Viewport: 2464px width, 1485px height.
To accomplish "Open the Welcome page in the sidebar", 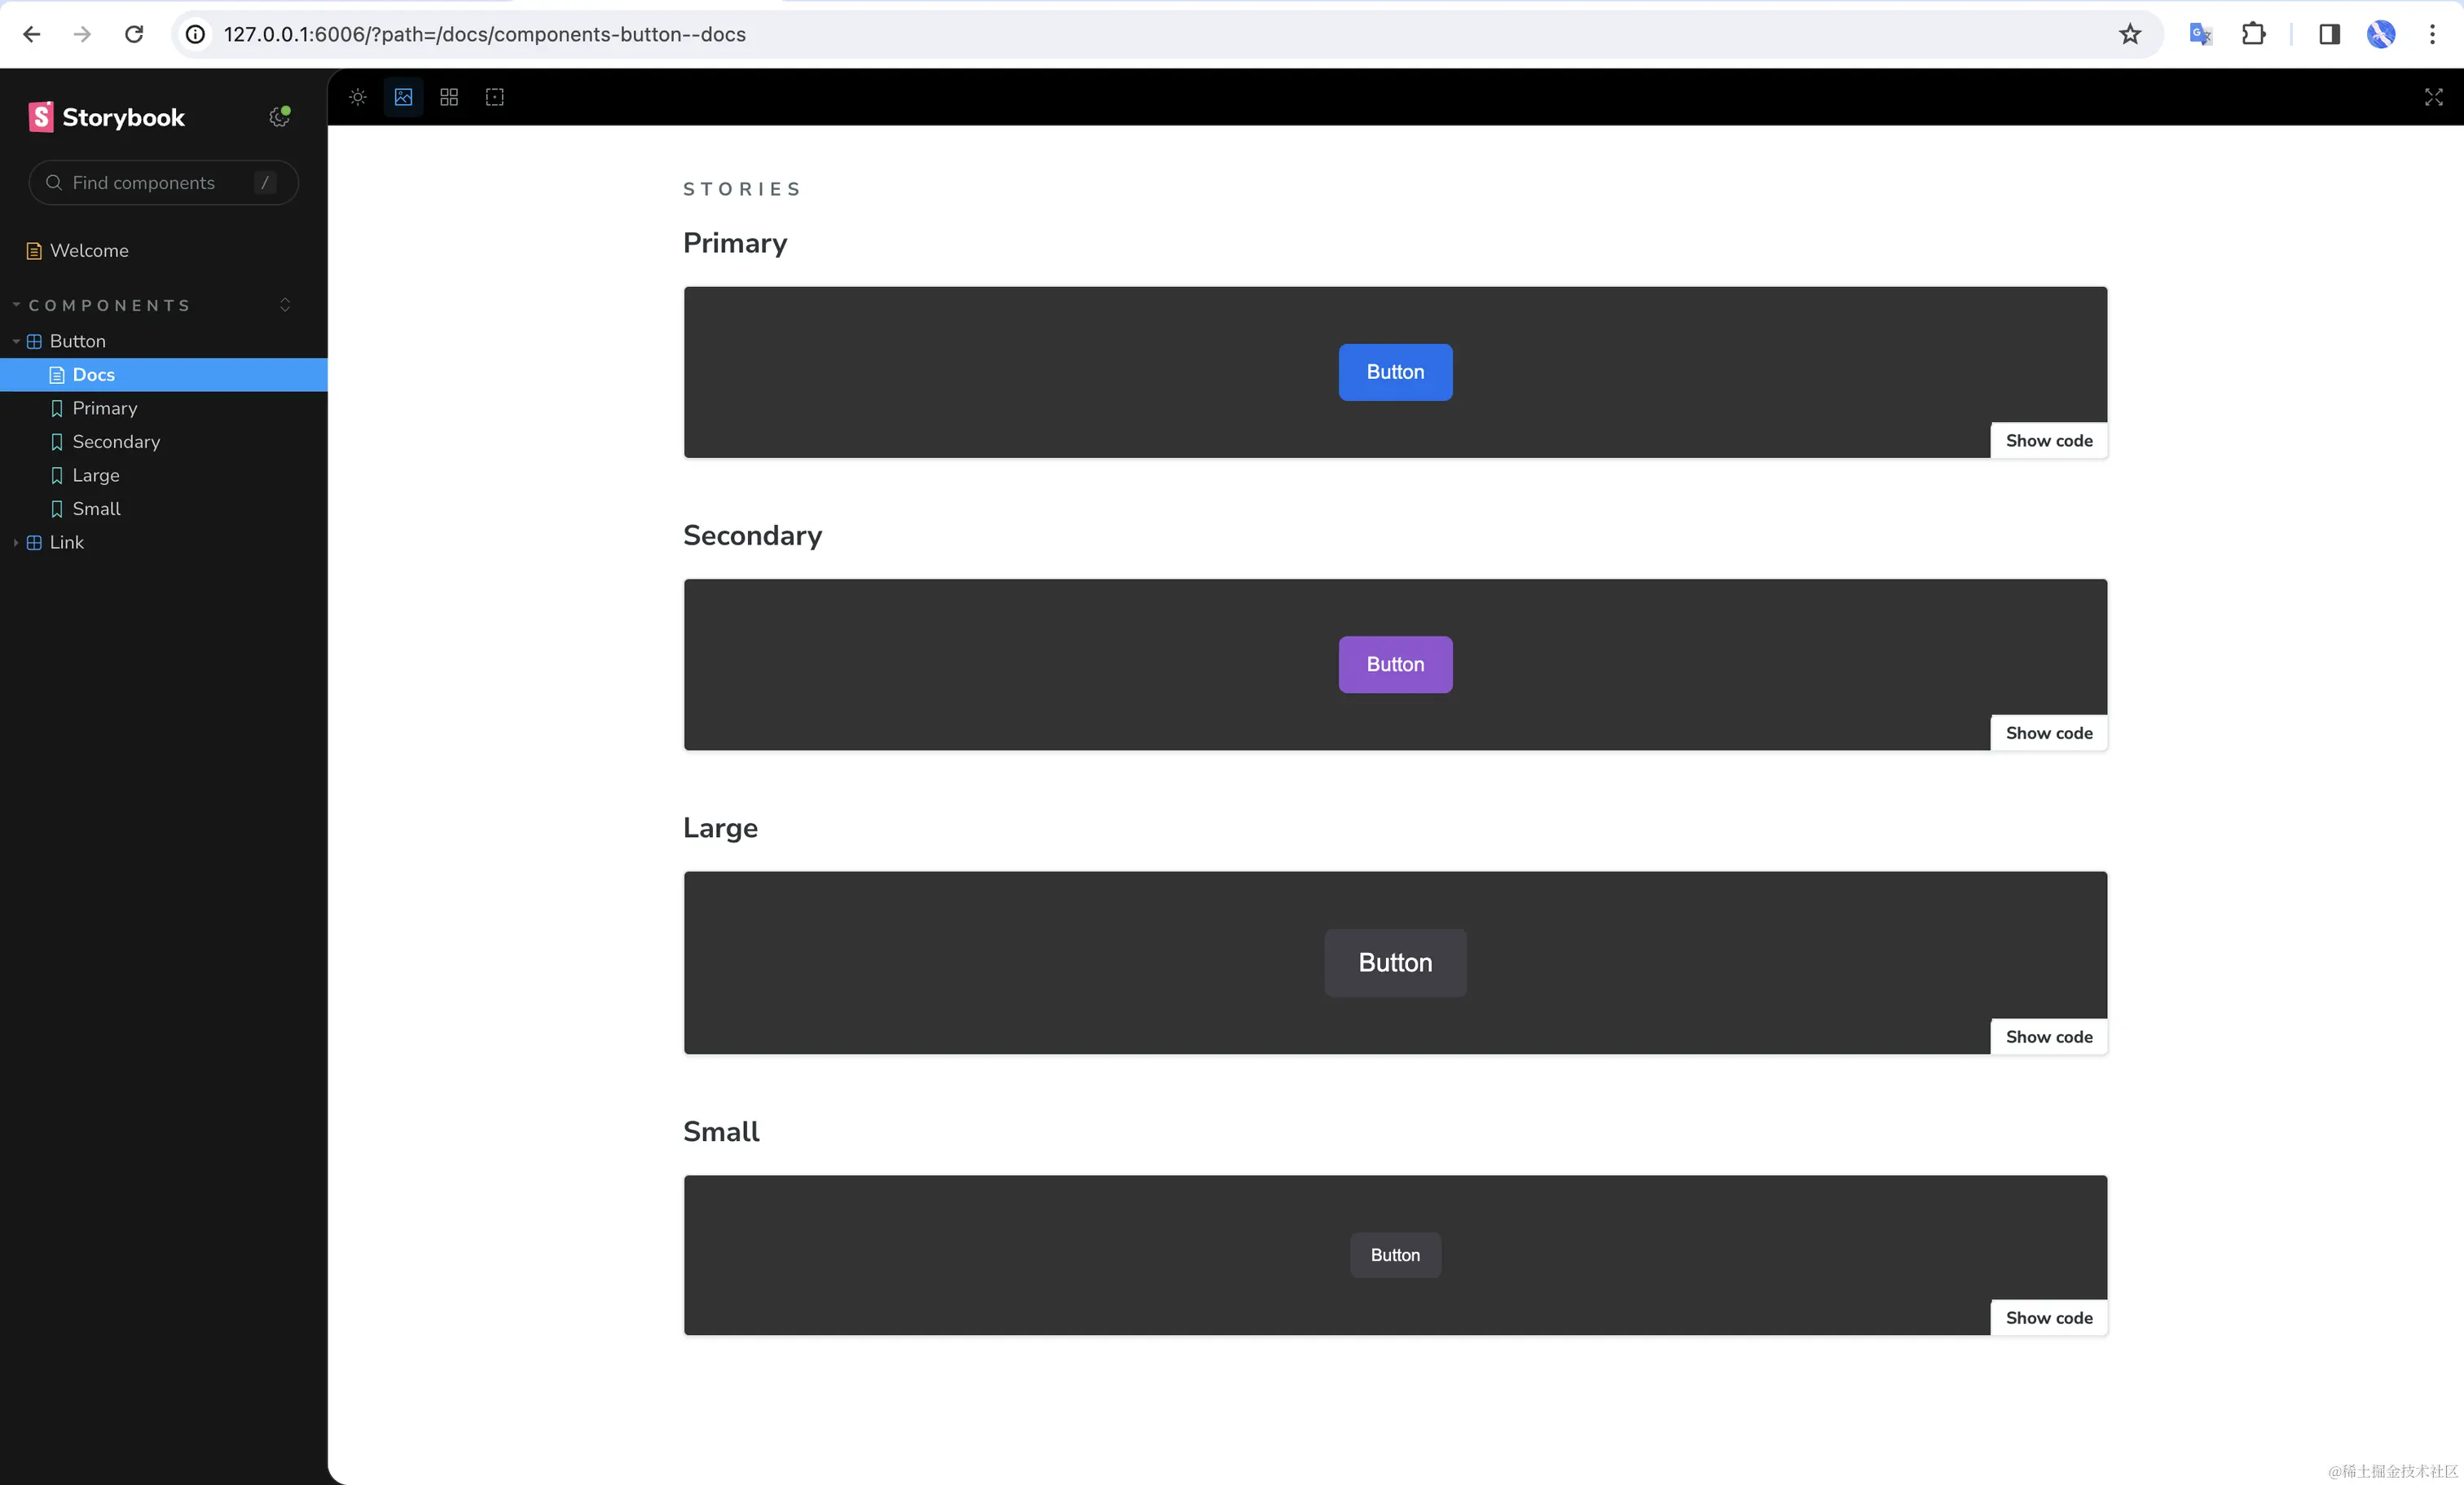I will 89,250.
